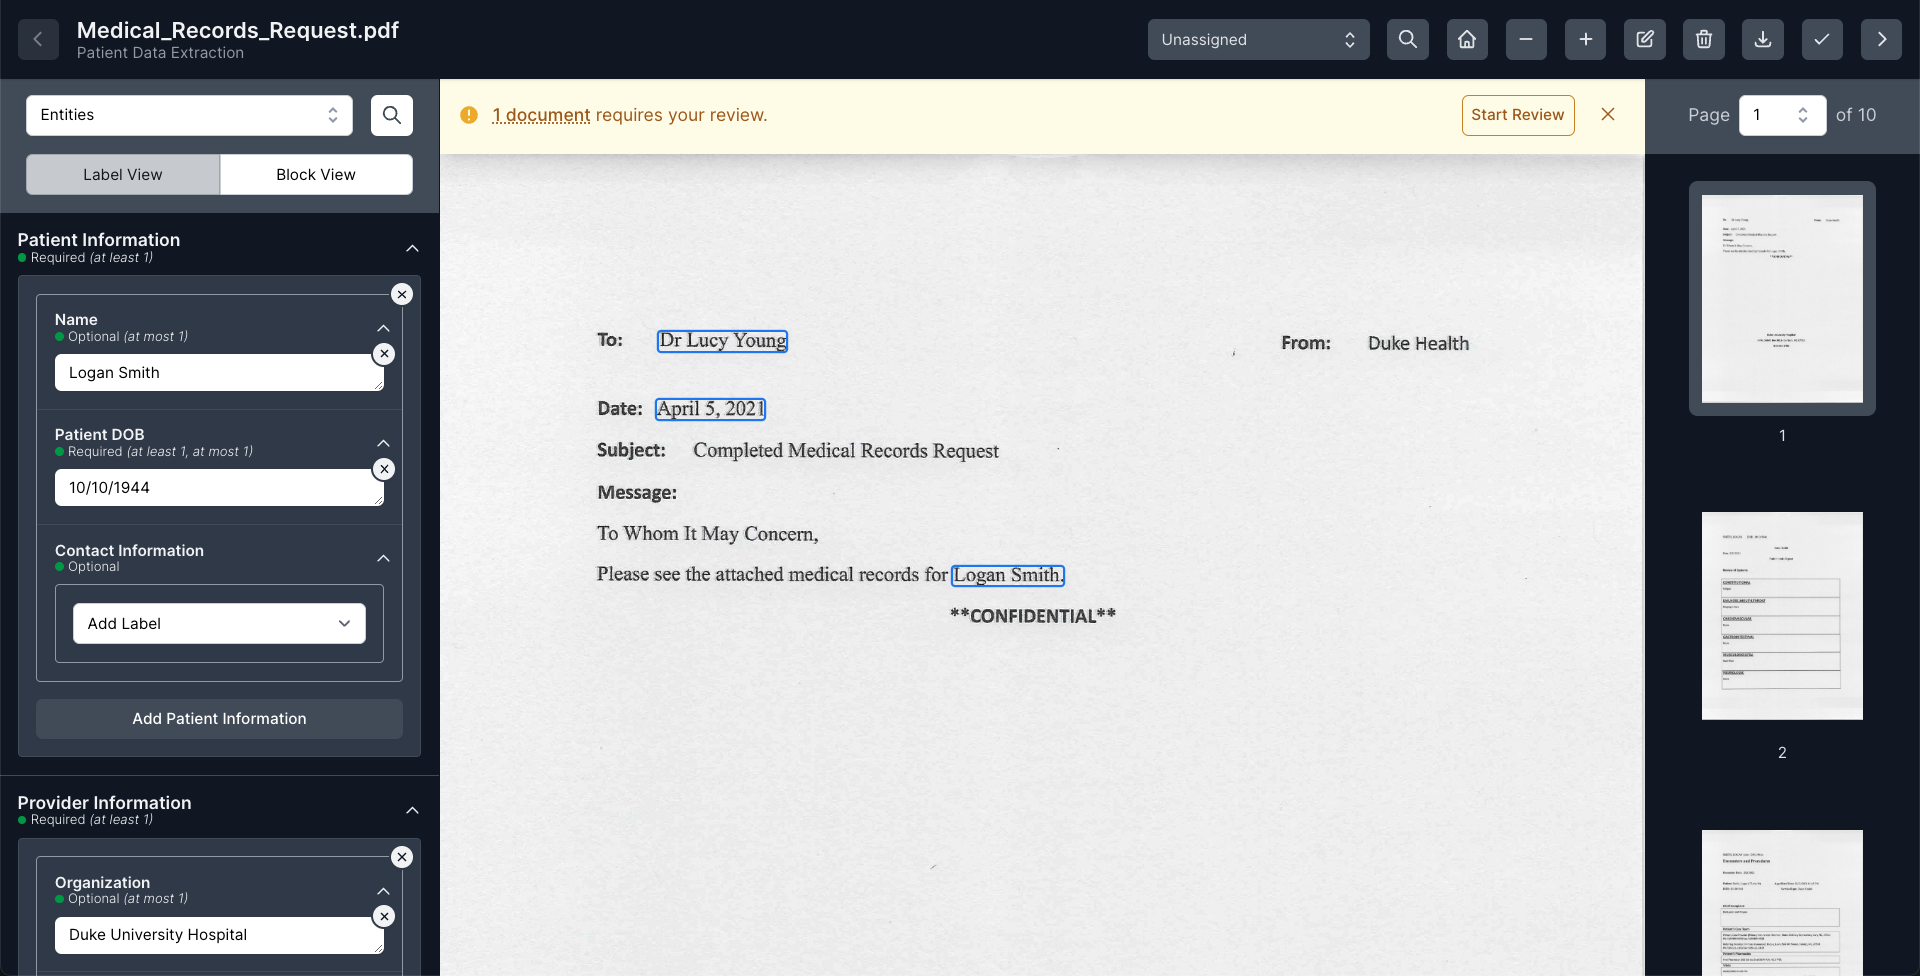Click the home icon in the toolbar
Screen dimensions: 1920x976
click(x=1466, y=39)
